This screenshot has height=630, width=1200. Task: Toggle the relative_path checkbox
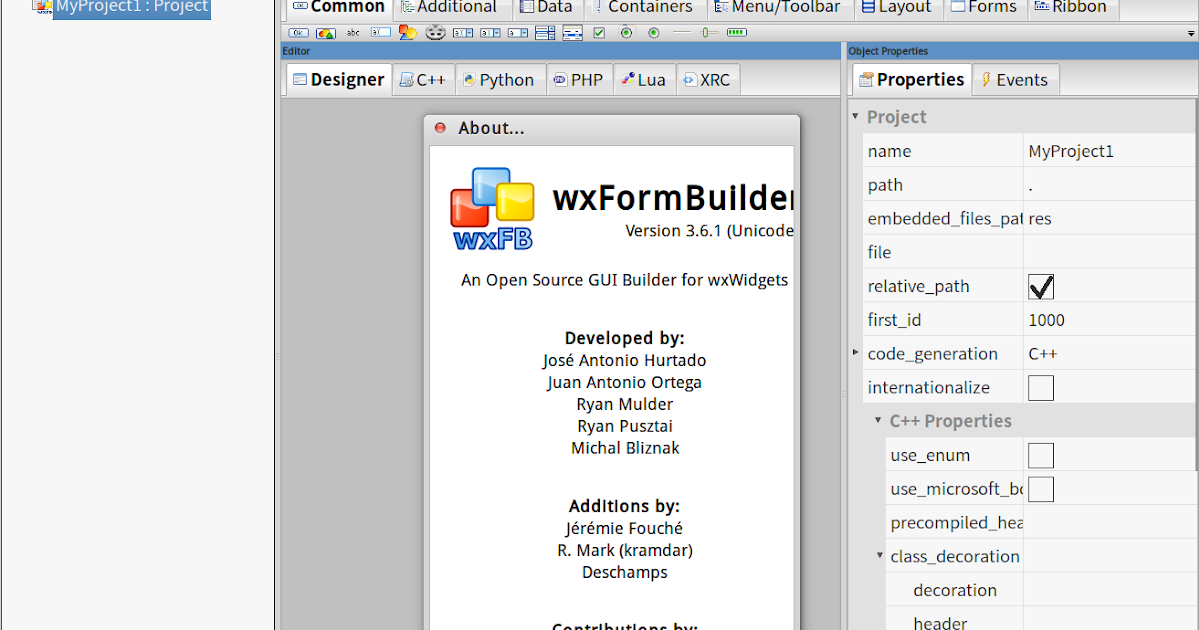pyautogui.click(x=1040, y=286)
